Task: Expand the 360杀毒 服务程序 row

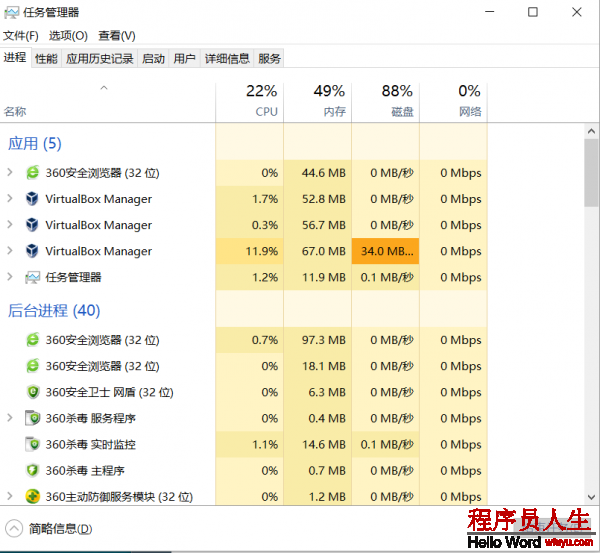Action: click(x=10, y=418)
